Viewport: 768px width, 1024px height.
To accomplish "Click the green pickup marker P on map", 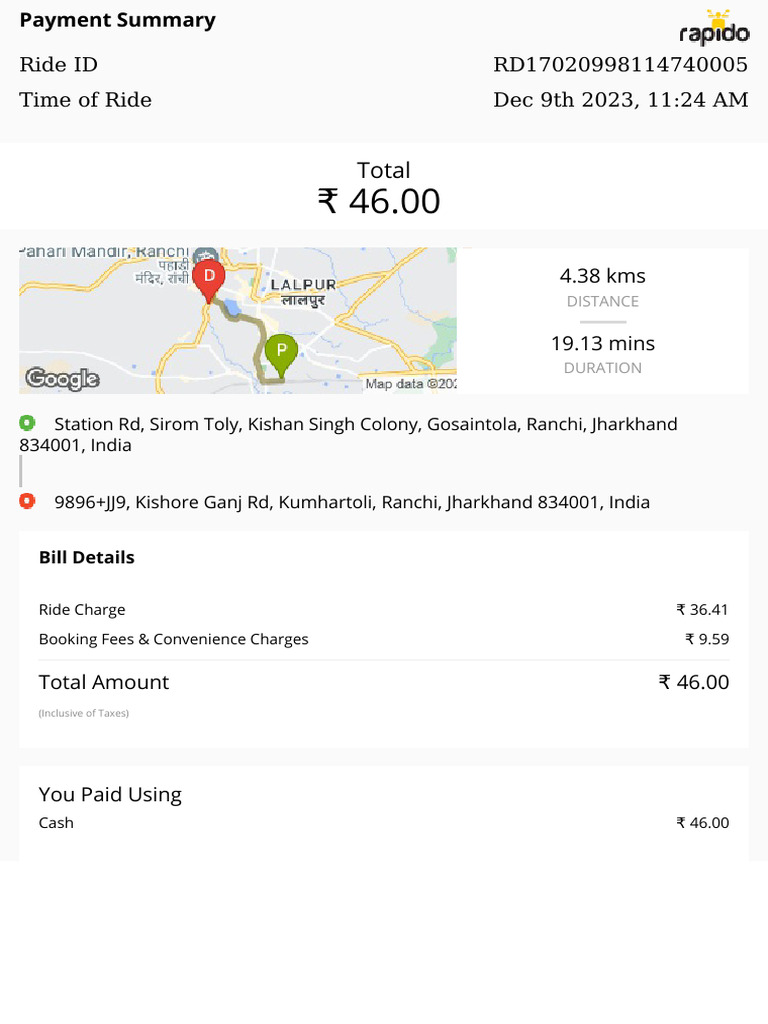I will (x=281, y=352).
